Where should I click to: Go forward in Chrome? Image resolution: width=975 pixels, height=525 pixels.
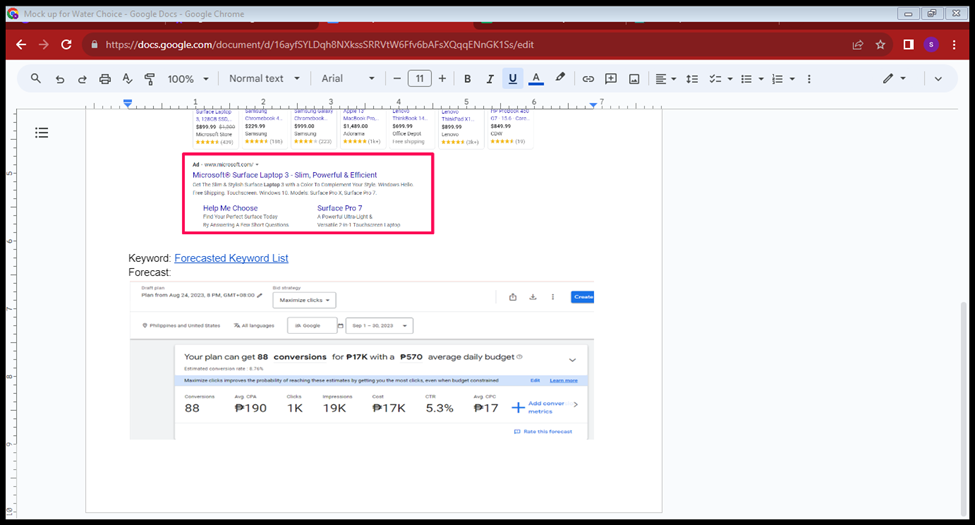pos(44,45)
